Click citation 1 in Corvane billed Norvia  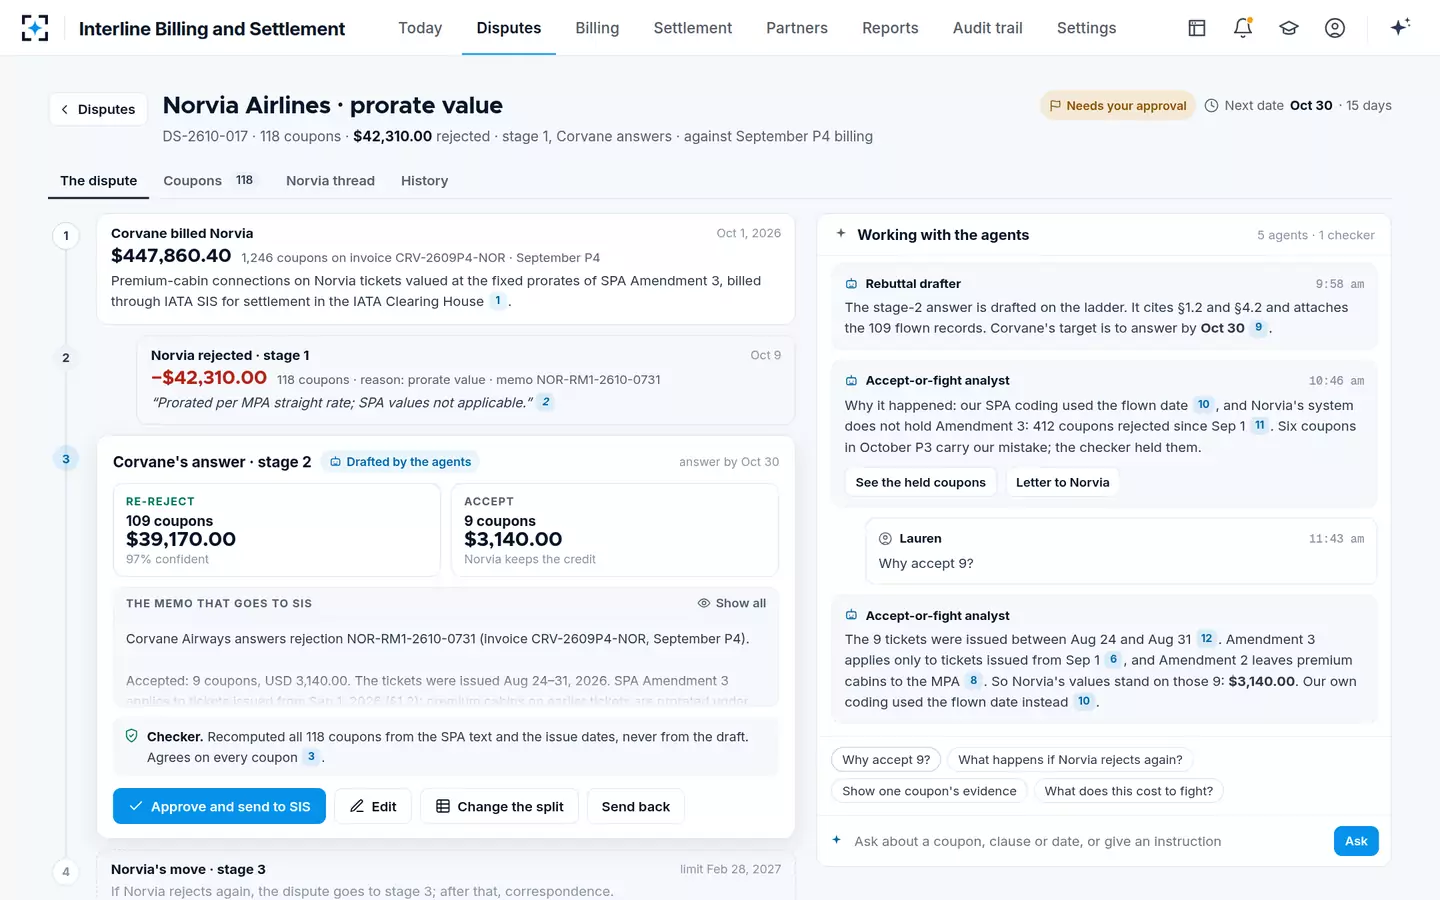pyautogui.click(x=498, y=301)
